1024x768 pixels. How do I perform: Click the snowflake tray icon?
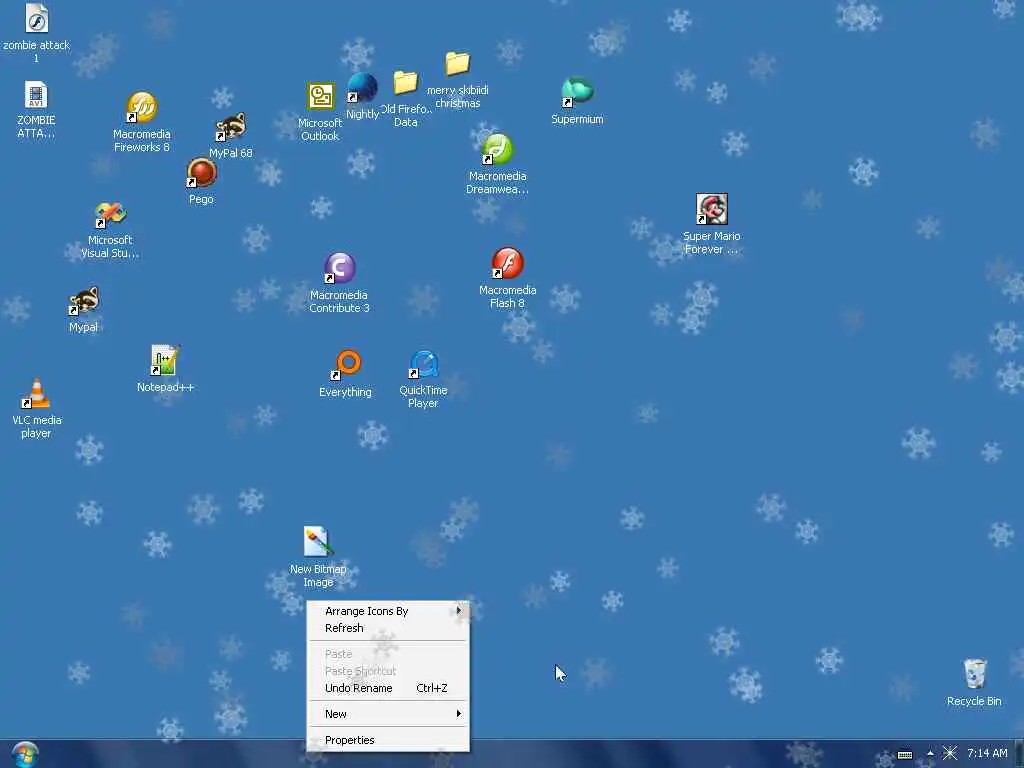[950, 754]
